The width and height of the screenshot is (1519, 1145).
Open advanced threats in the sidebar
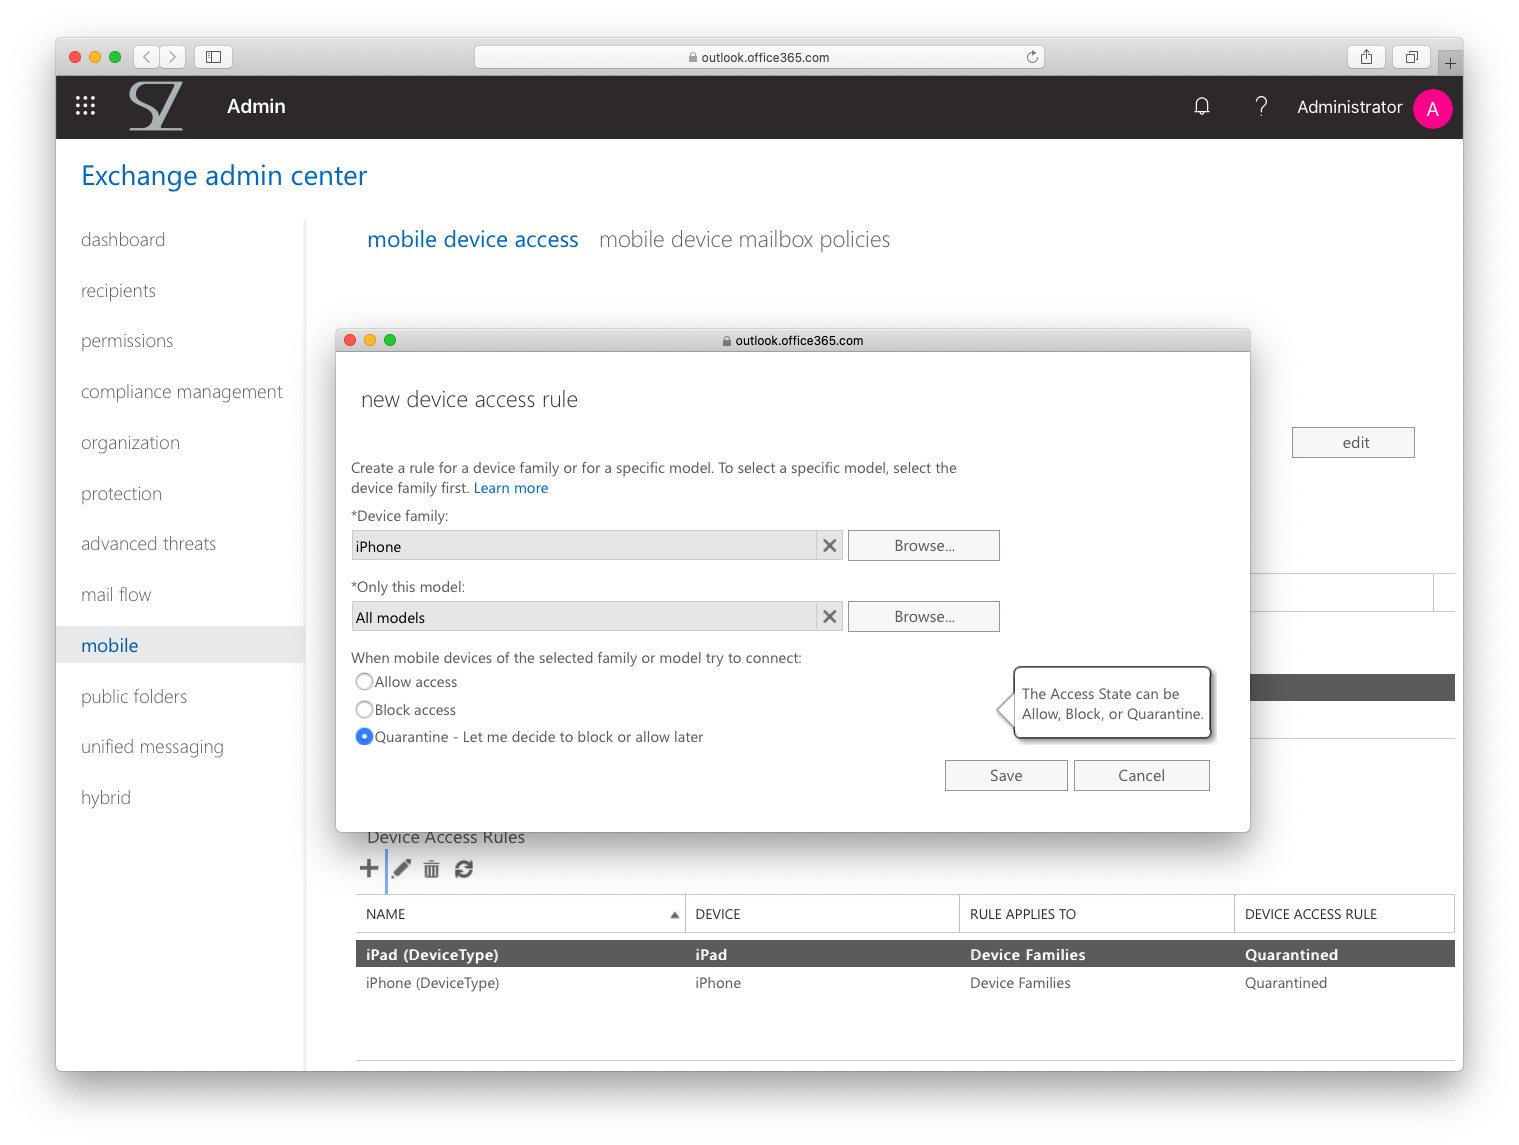click(x=148, y=544)
